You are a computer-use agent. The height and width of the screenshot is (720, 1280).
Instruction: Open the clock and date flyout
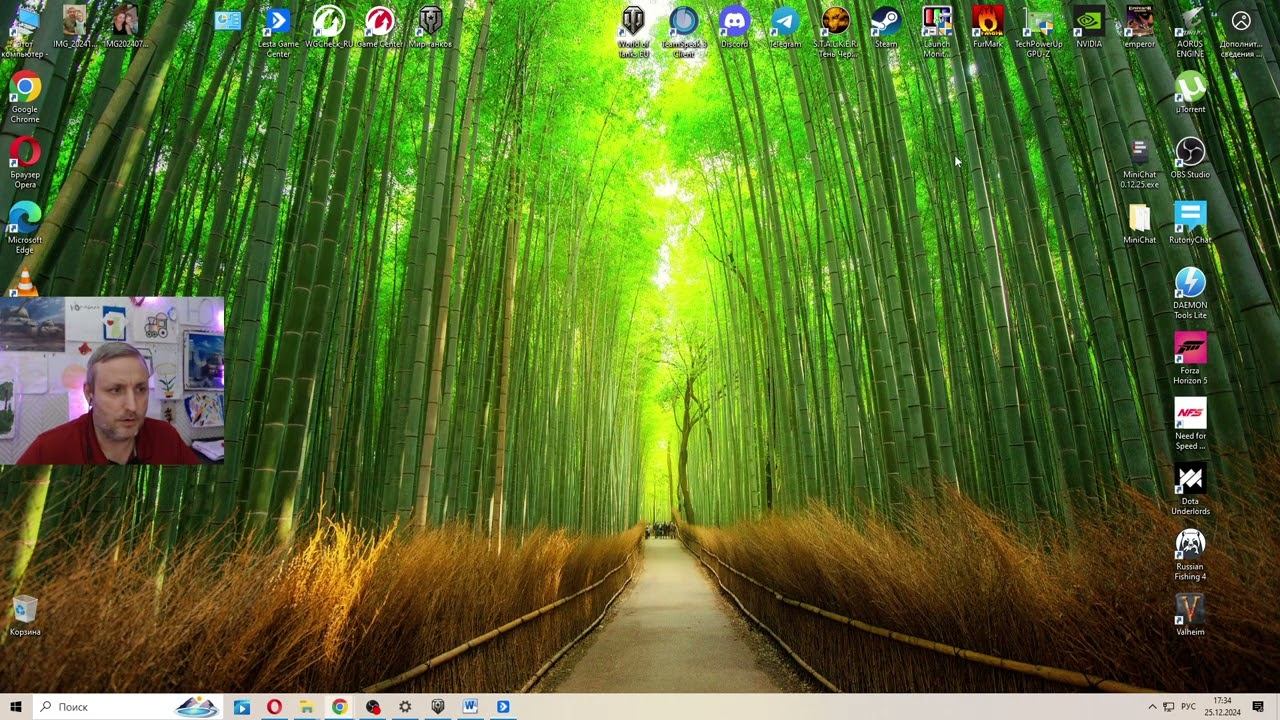(1222, 707)
